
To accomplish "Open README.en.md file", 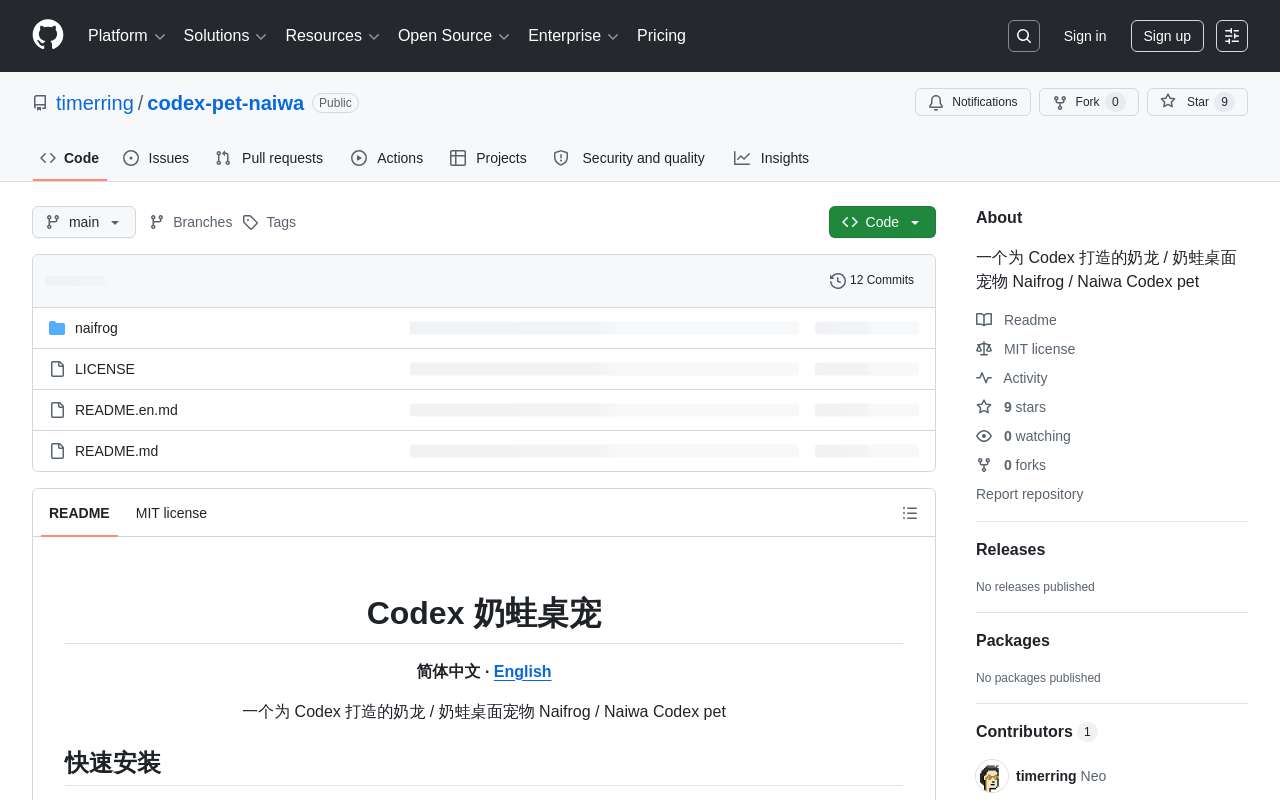I will click(x=126, y=410).
